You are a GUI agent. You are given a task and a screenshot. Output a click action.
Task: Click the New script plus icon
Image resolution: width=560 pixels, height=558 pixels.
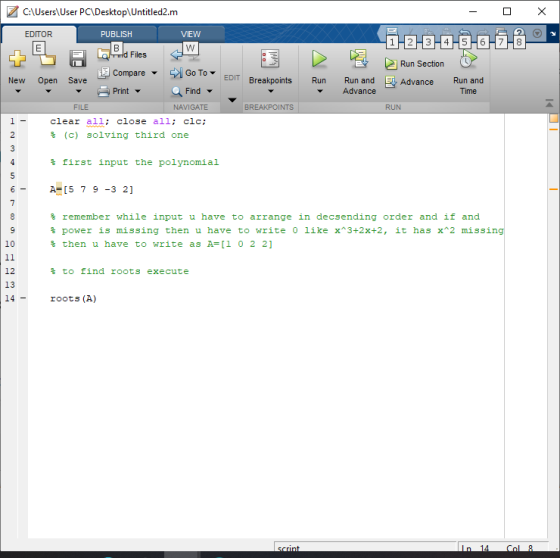tap(17, 59)
